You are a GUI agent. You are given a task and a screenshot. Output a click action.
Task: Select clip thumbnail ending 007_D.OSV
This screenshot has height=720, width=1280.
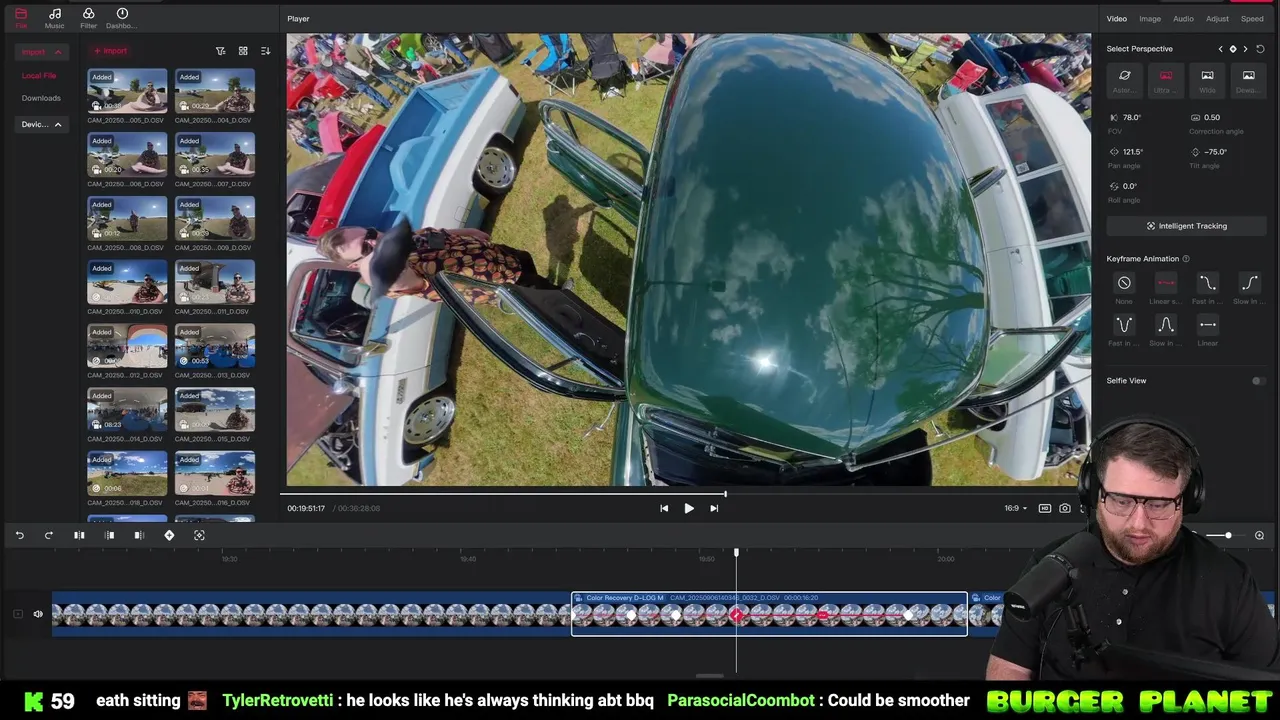click(215, 155)
